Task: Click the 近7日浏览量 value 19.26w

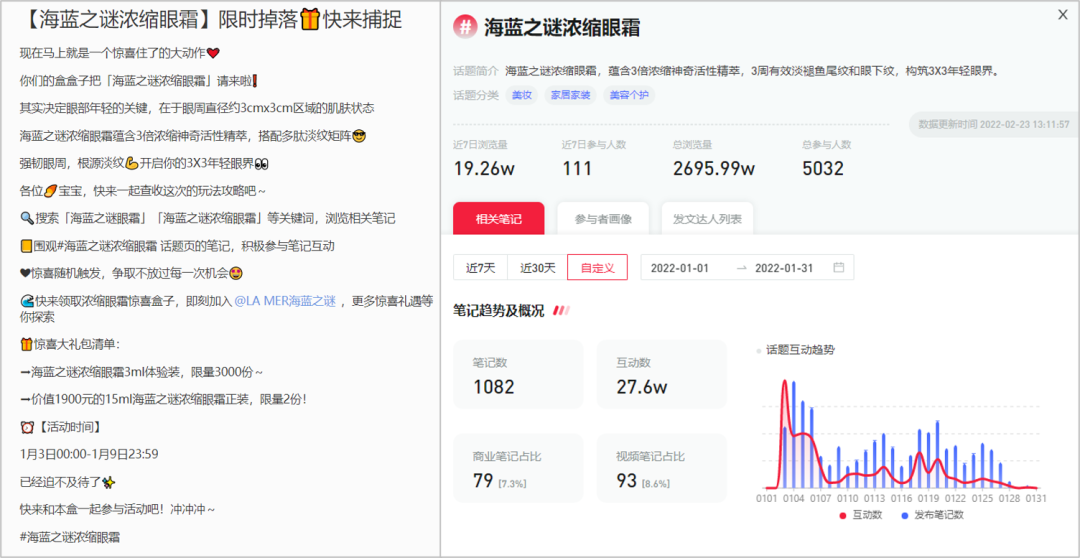Action: (x=484, y=169)
